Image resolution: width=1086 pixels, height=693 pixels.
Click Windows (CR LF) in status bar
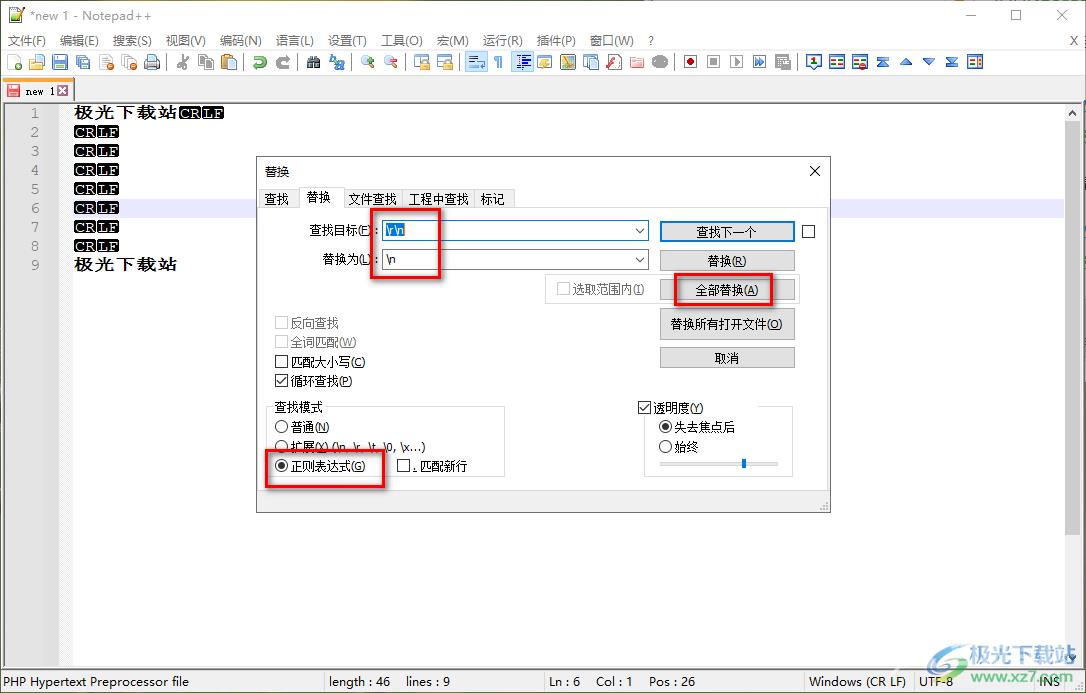tap(857, 682)
